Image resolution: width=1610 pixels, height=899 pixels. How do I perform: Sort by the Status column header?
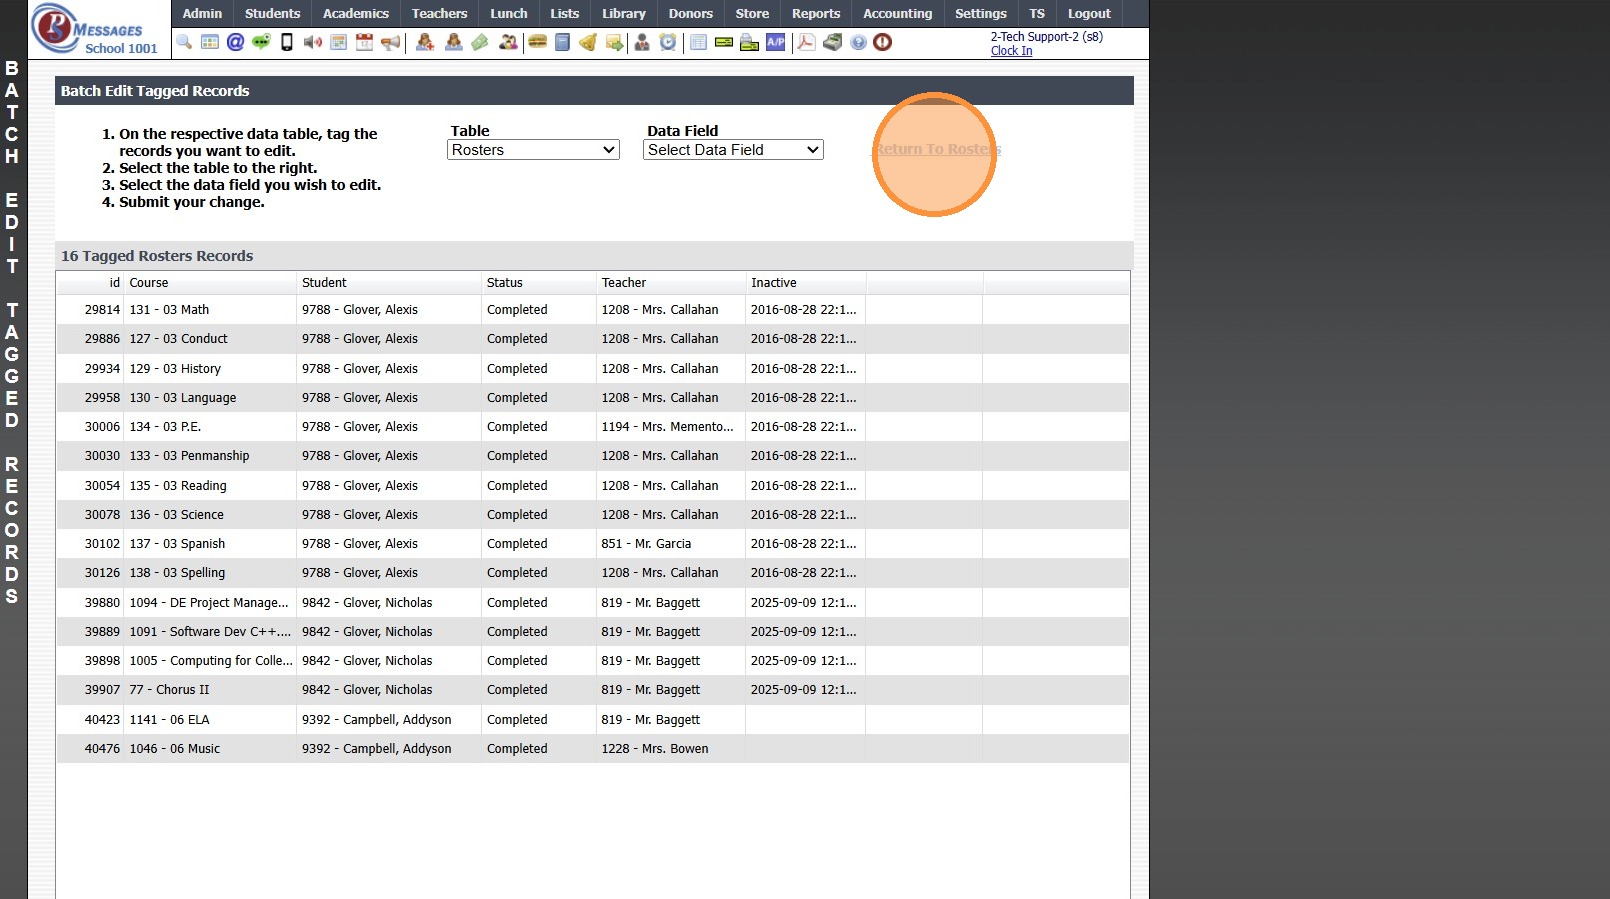(x=539, y=283)
